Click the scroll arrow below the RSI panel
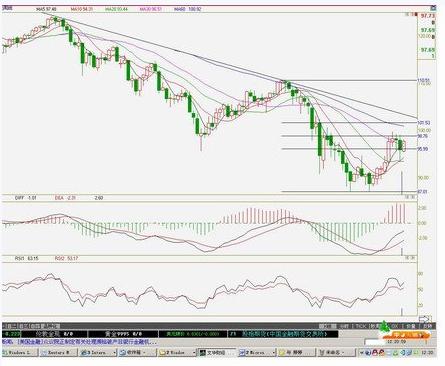The image size is (445, 366). tap(425, 318)
